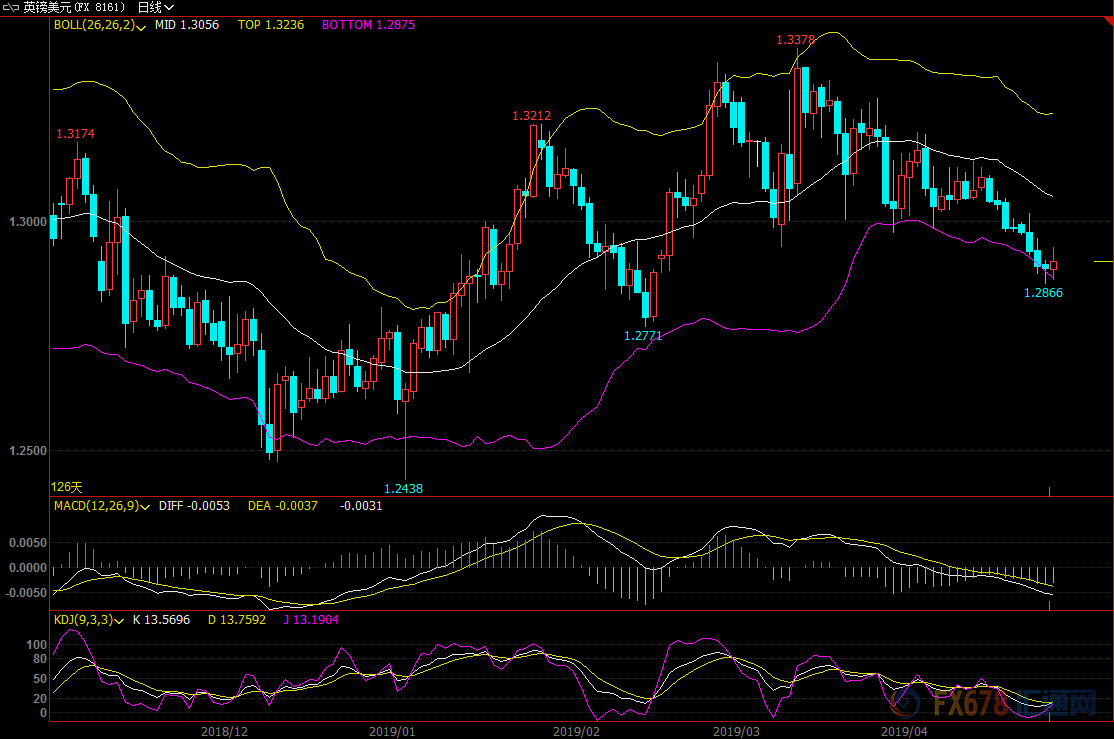Click the 100 KDJ axis label
Screen dimensions: 1114x739
(x=36, y=645)
